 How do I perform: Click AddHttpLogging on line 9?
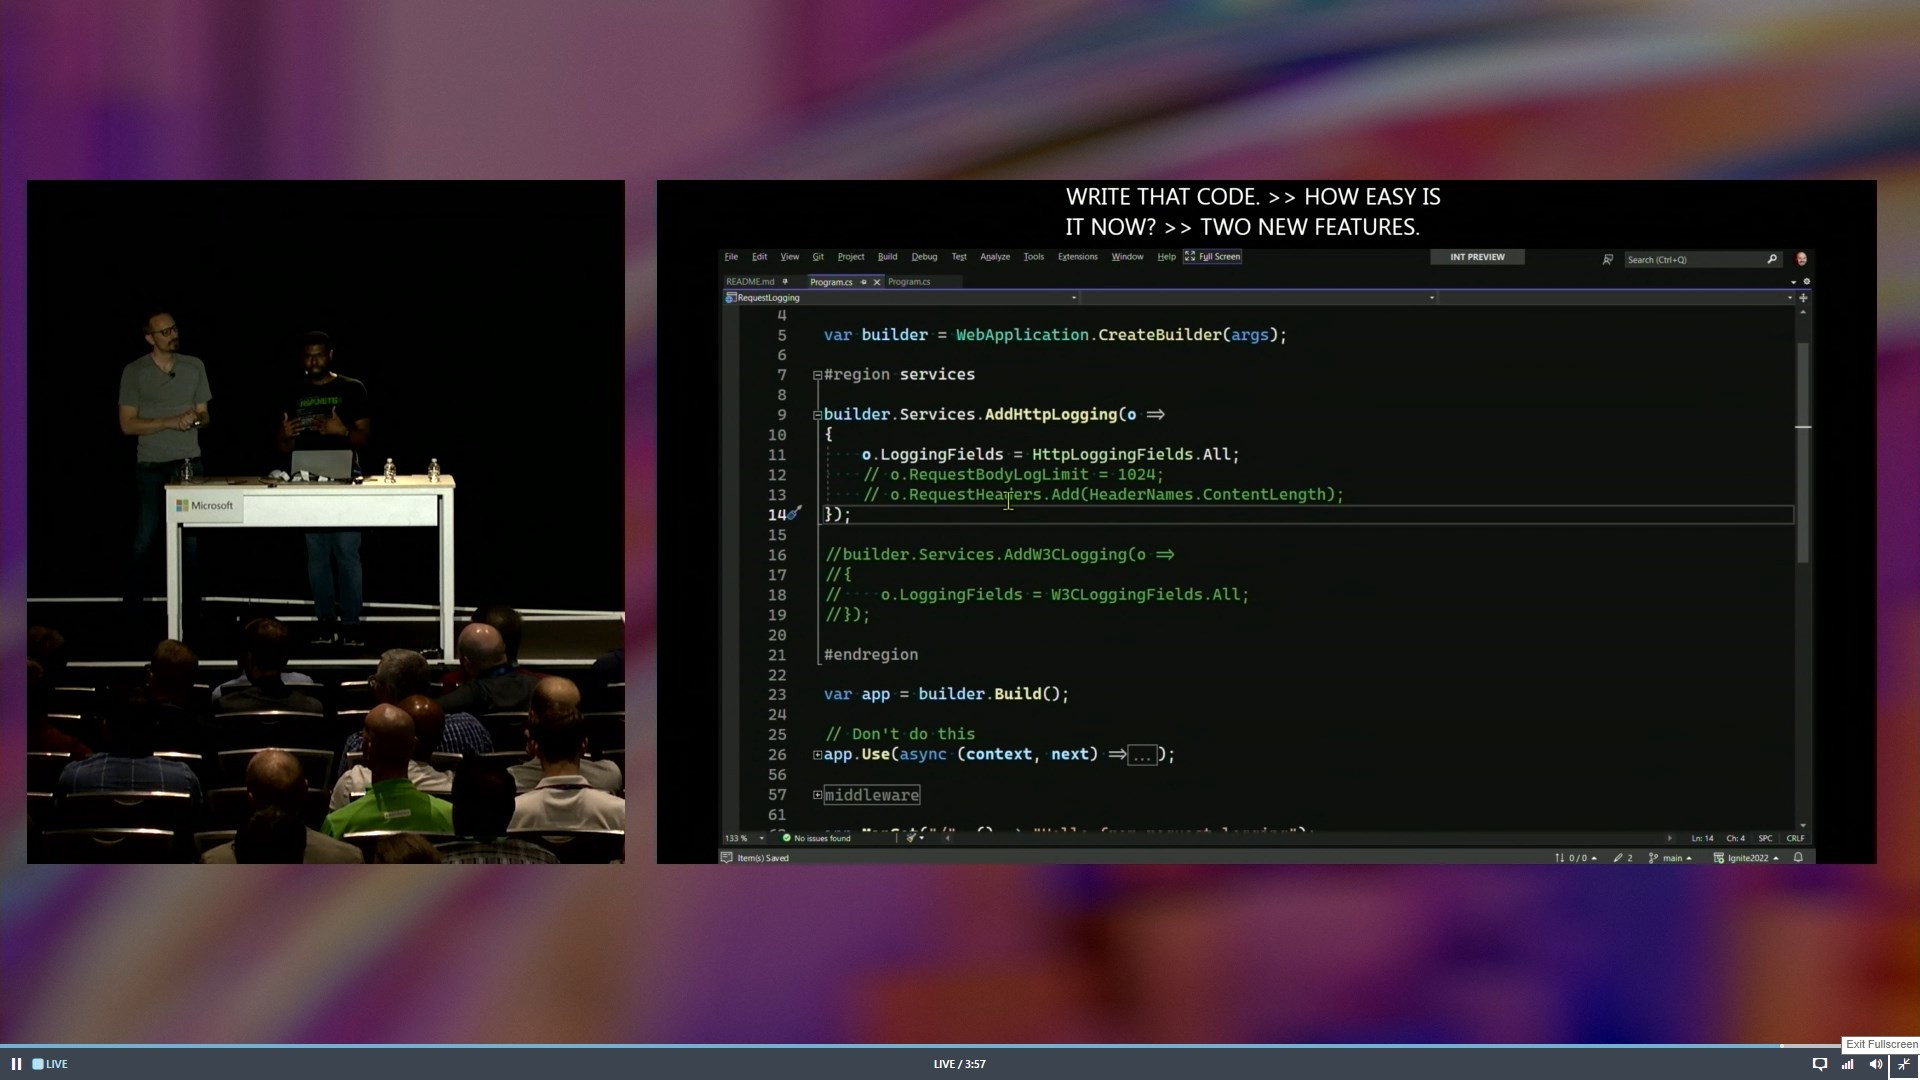[1050, 414]
